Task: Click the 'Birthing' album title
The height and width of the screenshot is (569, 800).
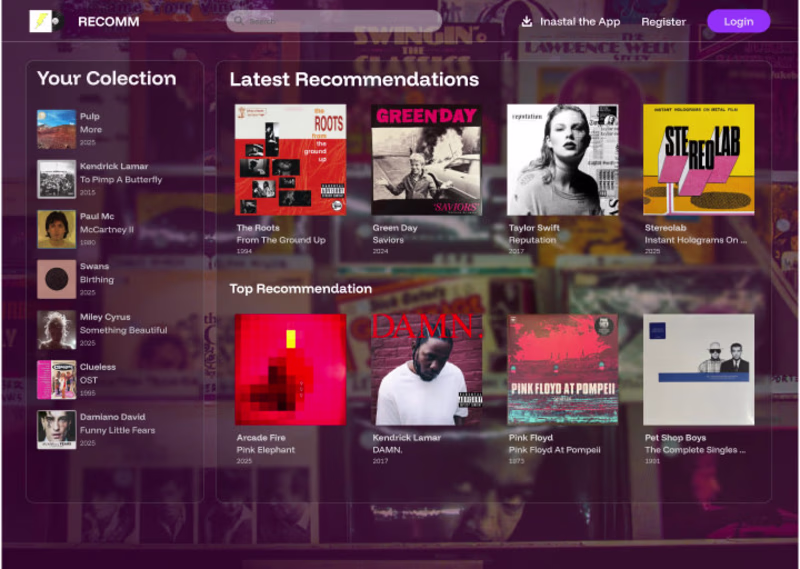Action: click(97, 280)
